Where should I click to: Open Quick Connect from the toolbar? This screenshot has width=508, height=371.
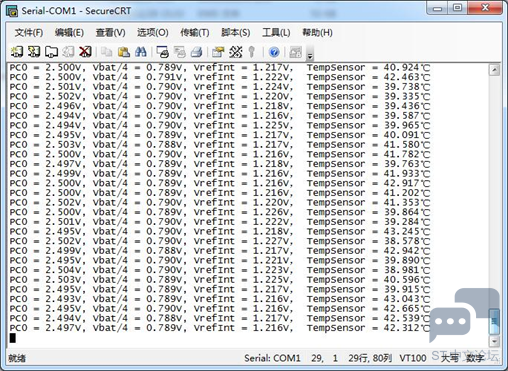pyautogui.click(x=34, y=52)
